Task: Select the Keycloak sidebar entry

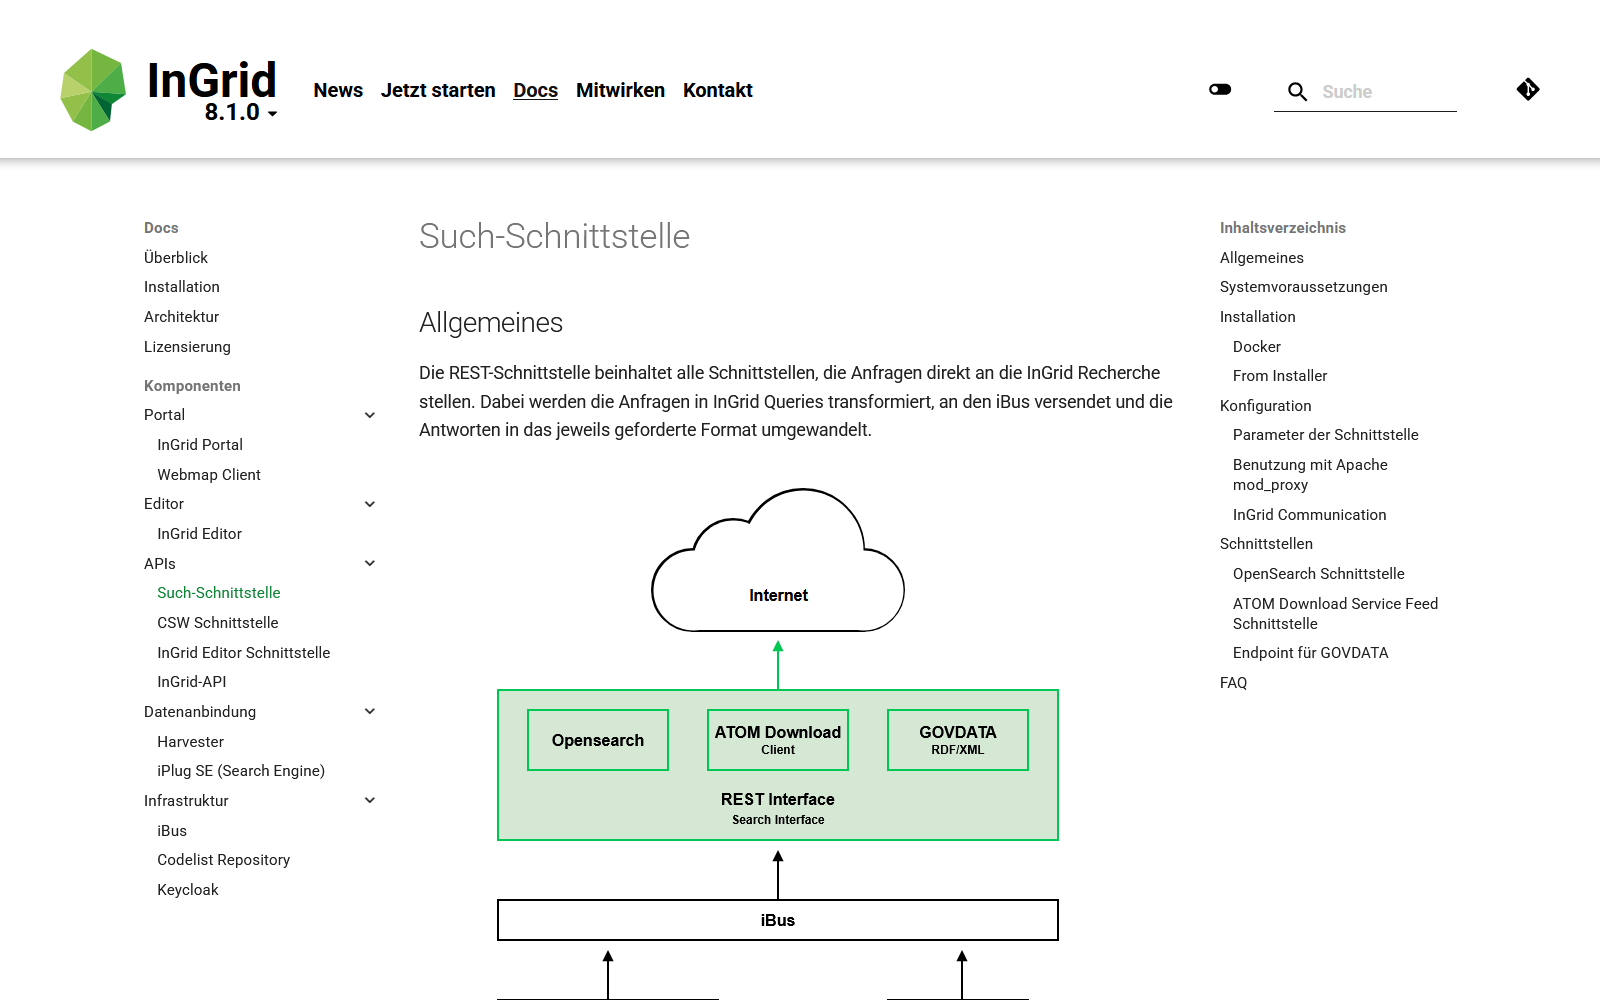Action: click(x=187, y=890)
